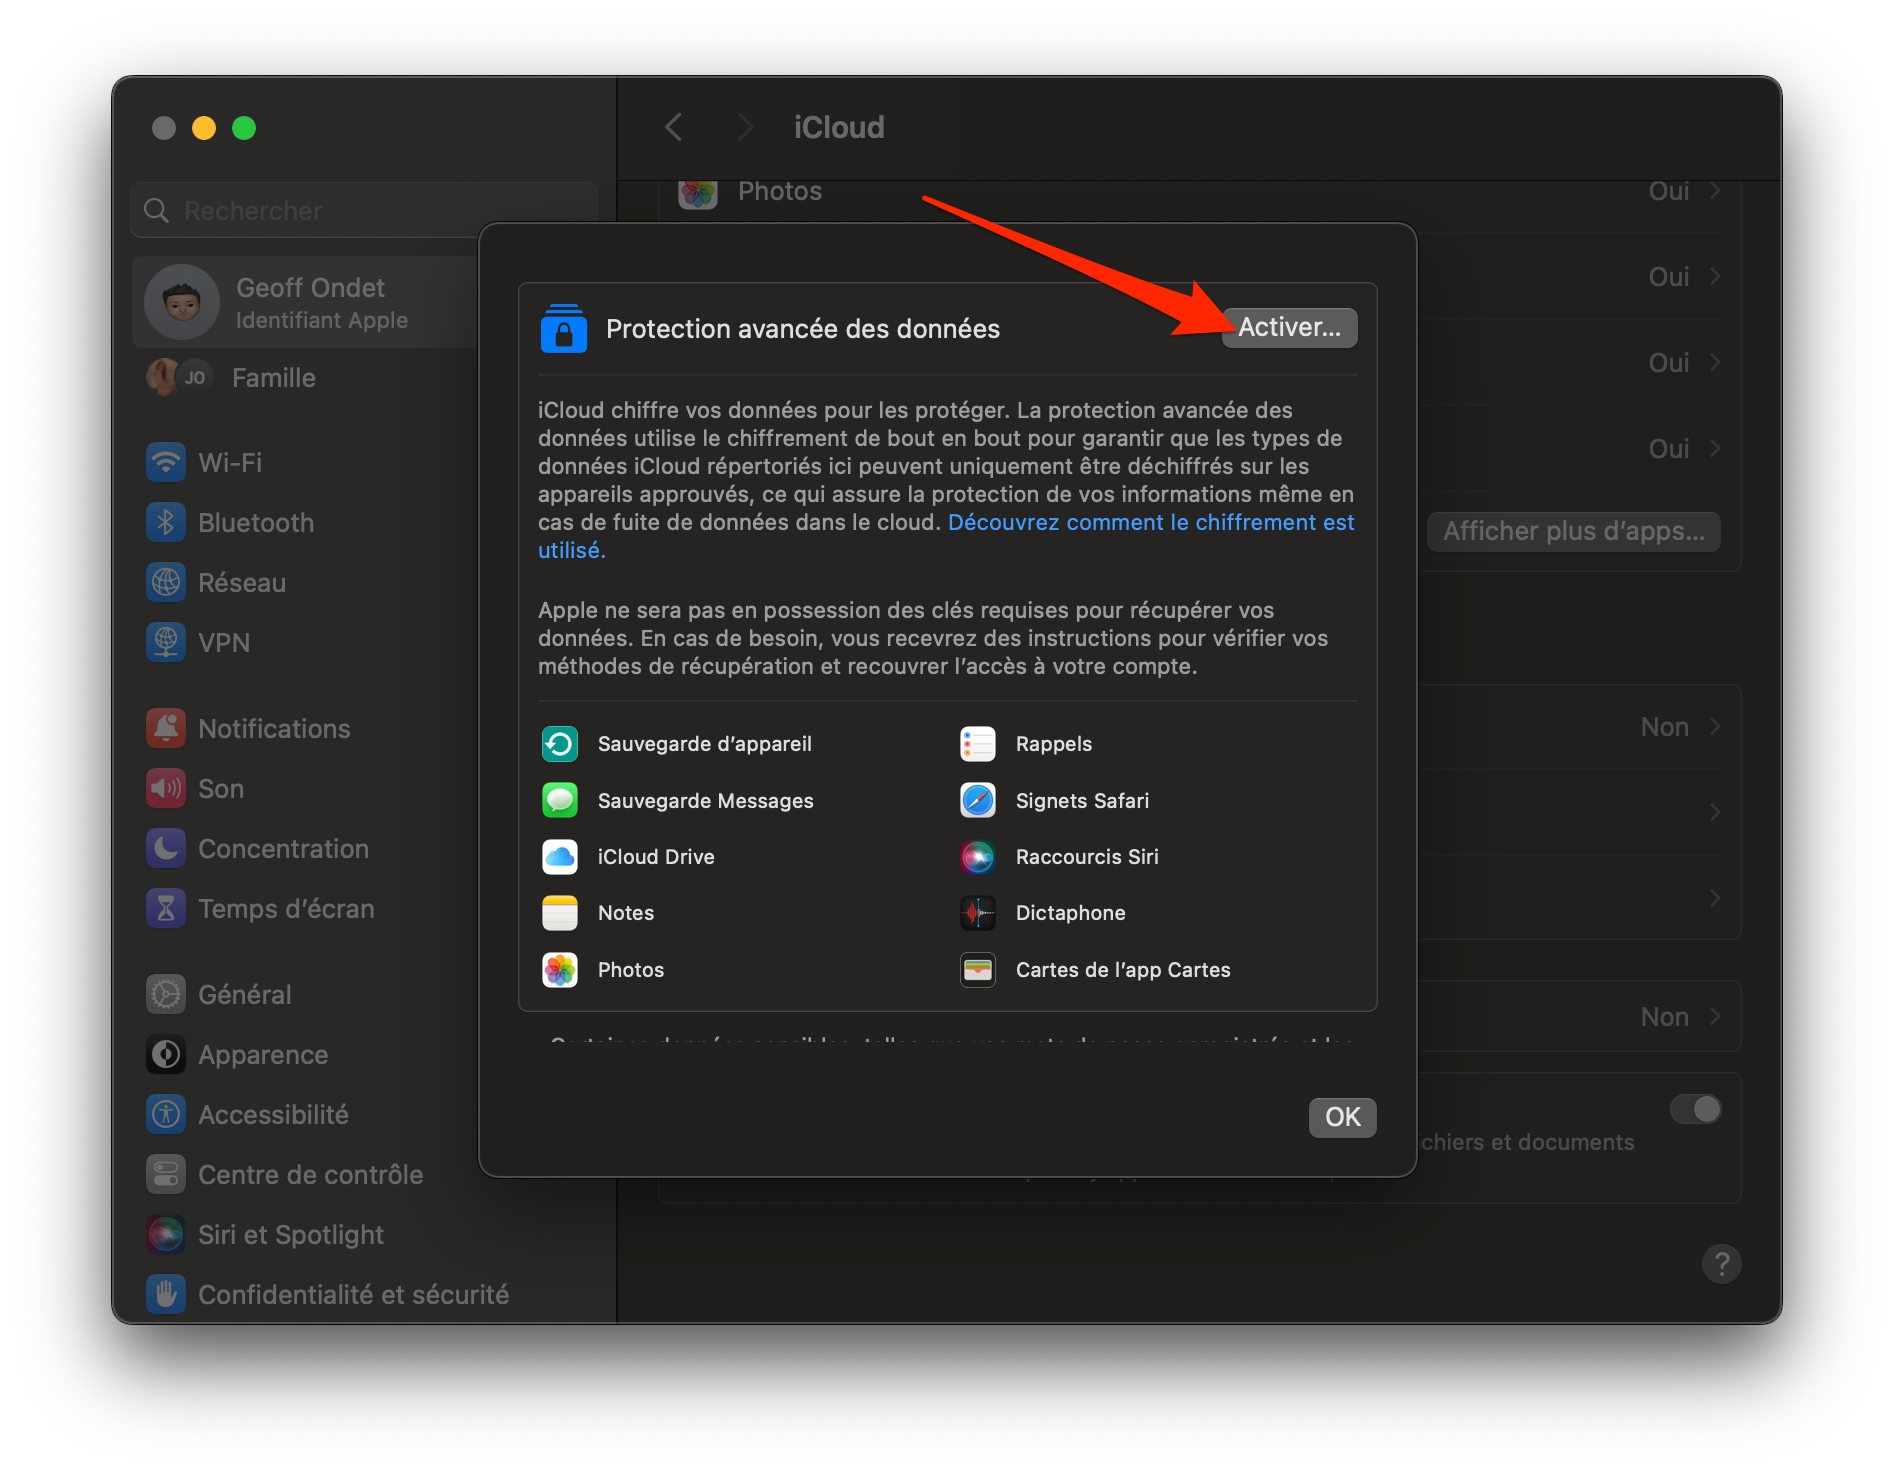Click the Cartes de l'app Cartes icon
1894x1472 pixels.
(978, 970)
